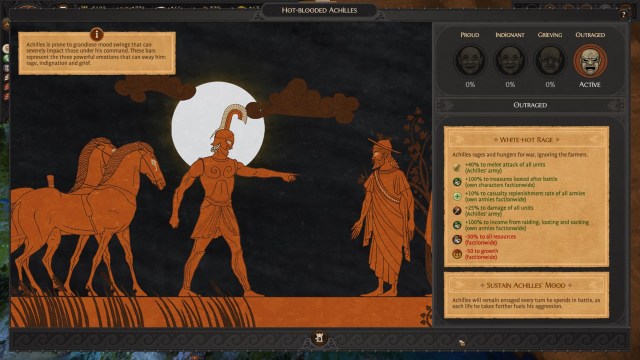
Task: Click the casualty replenishment plus icon
Action: (x=457, y=196)
